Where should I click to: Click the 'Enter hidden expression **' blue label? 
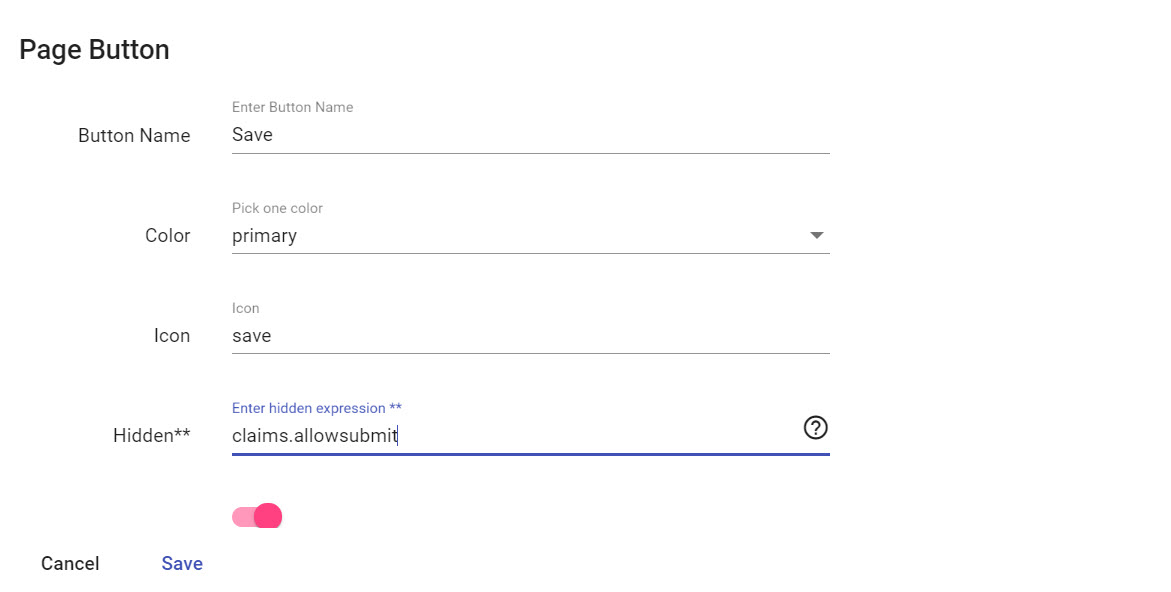tap(317, 408)
